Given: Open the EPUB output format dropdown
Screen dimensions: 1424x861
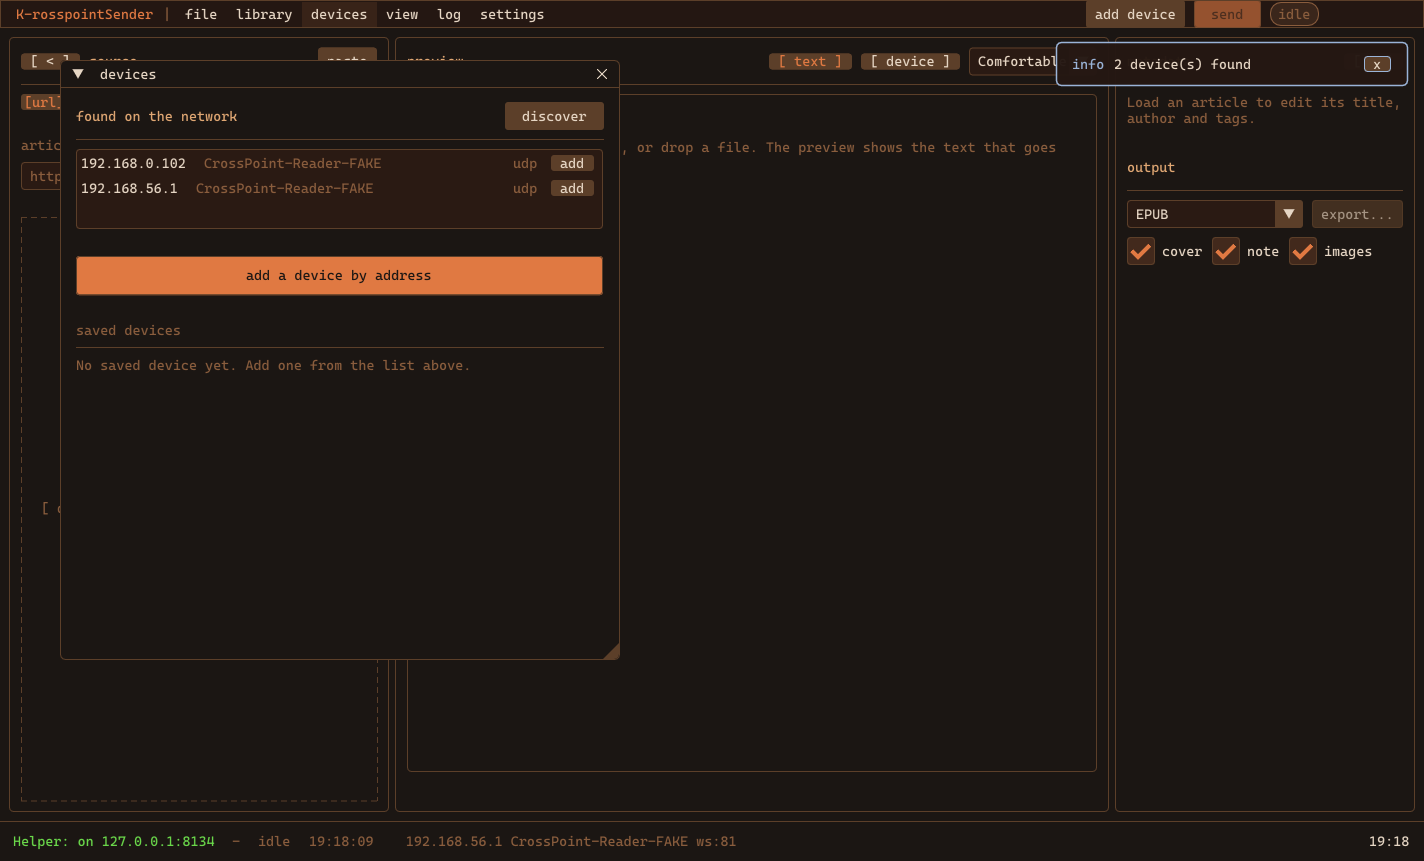Looking at the screenshot, I should tap(1215, 214).
